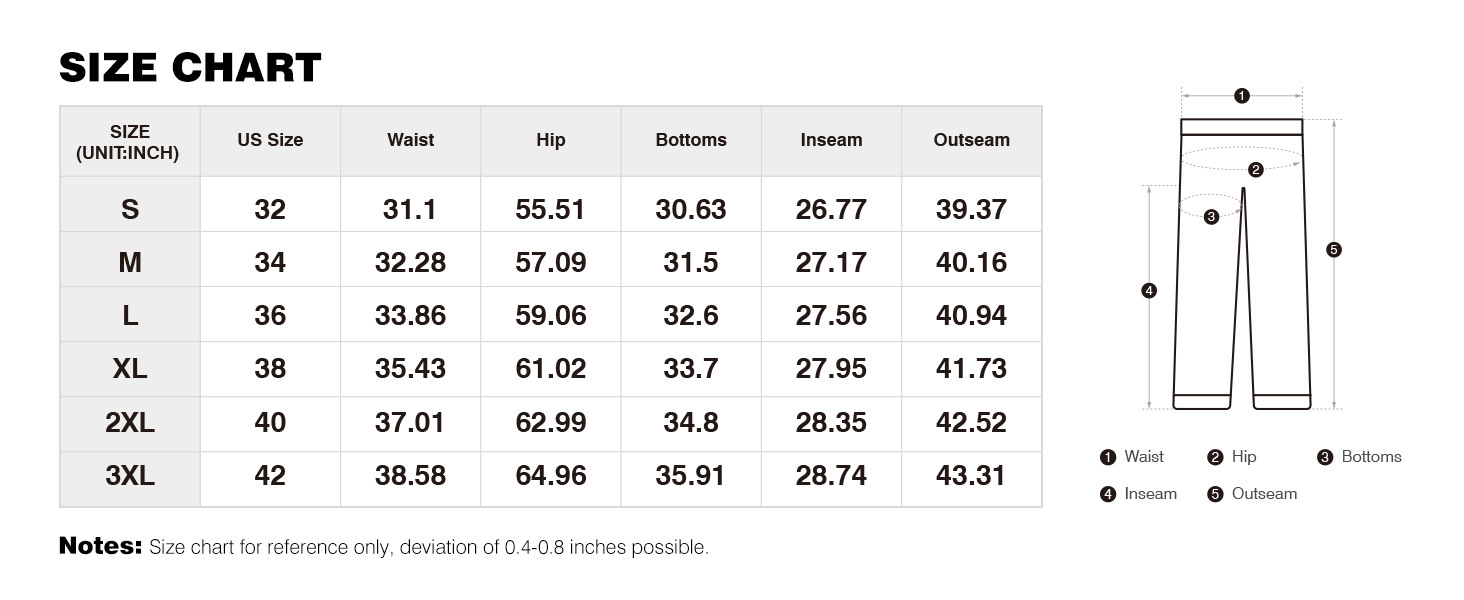Click the number 2 marker on the diagram
Screen dimensions: 1464x600
click(1256, 170)
